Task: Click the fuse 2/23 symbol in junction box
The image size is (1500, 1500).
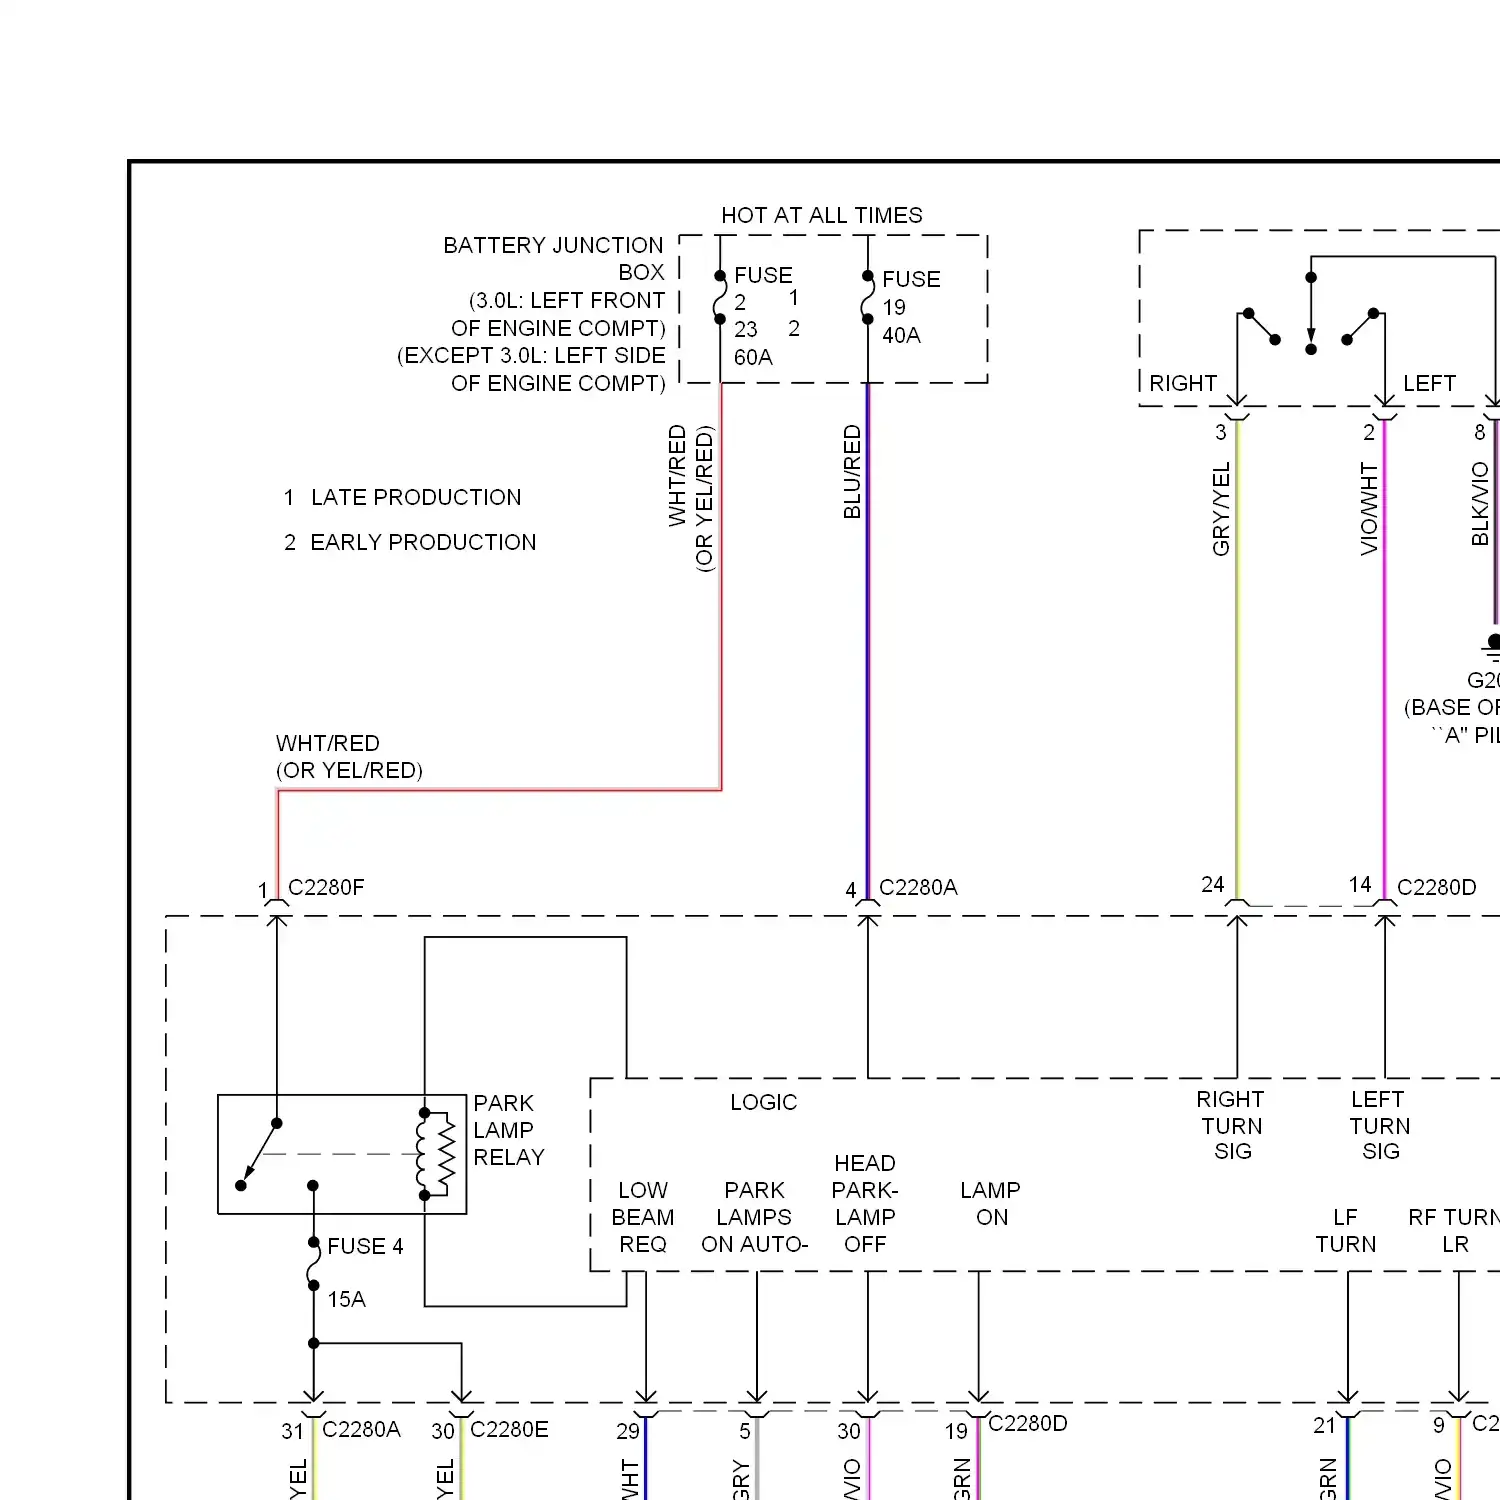Action: [720, 297]
